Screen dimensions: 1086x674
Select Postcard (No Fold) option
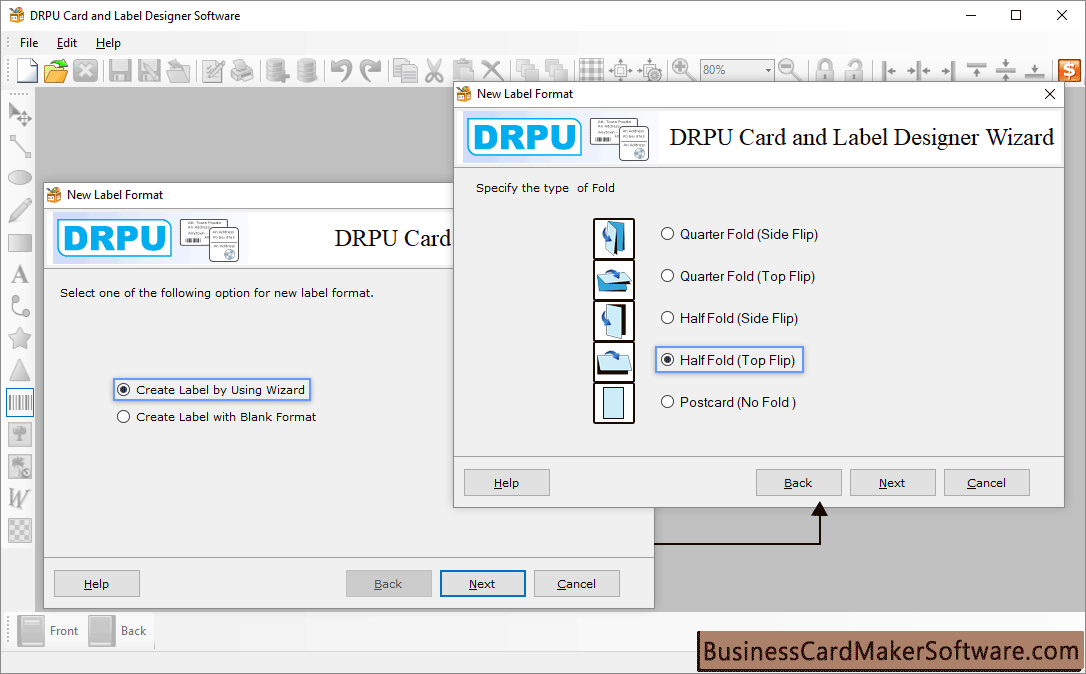point(729,402)
